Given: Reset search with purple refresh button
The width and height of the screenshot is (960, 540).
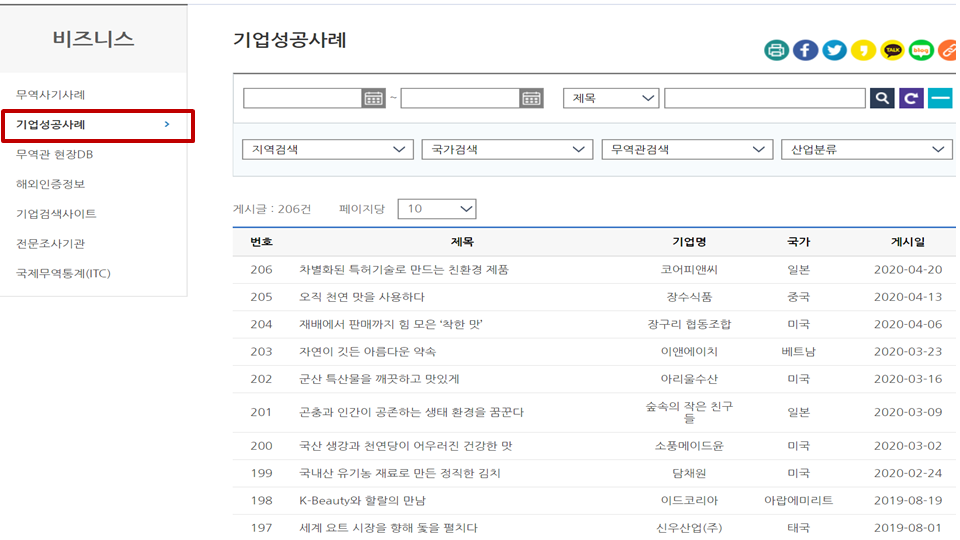Looking at the screenshot, I should [911, 98].
